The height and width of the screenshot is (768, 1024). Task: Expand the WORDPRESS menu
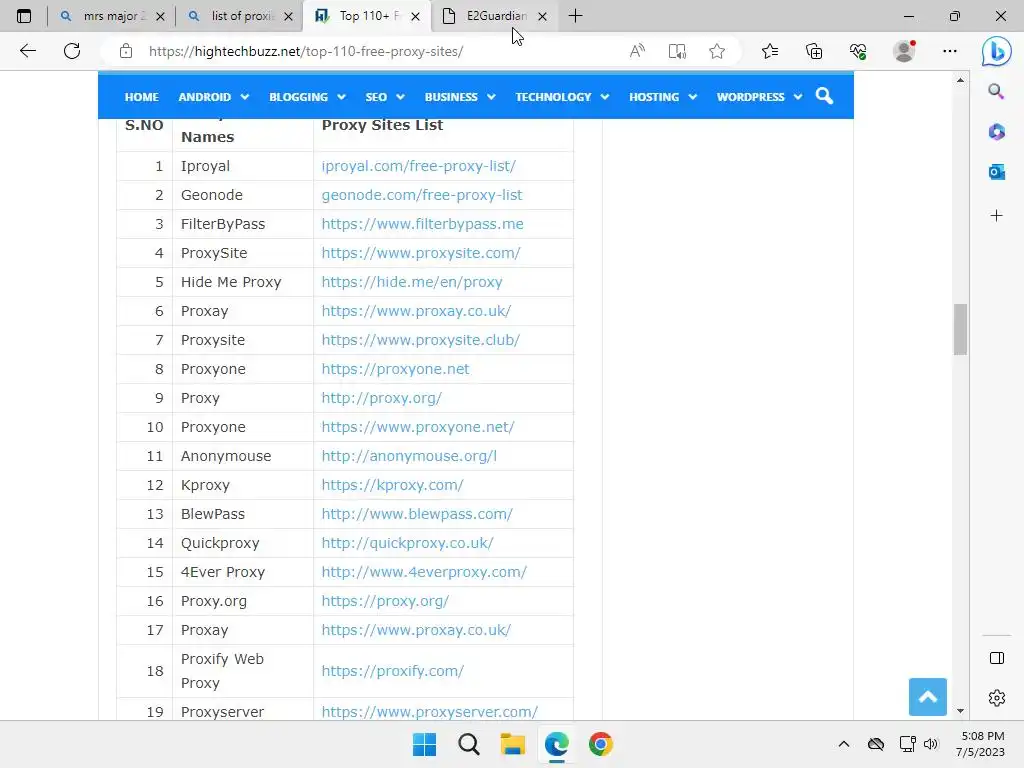[x=759, y=97]
